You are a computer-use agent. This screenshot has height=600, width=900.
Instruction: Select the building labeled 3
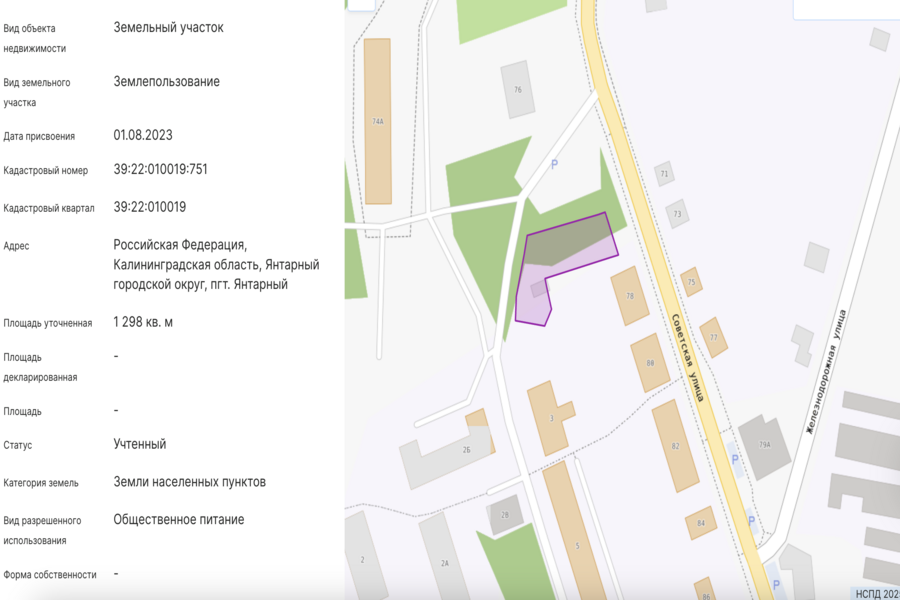click(553, 417)
